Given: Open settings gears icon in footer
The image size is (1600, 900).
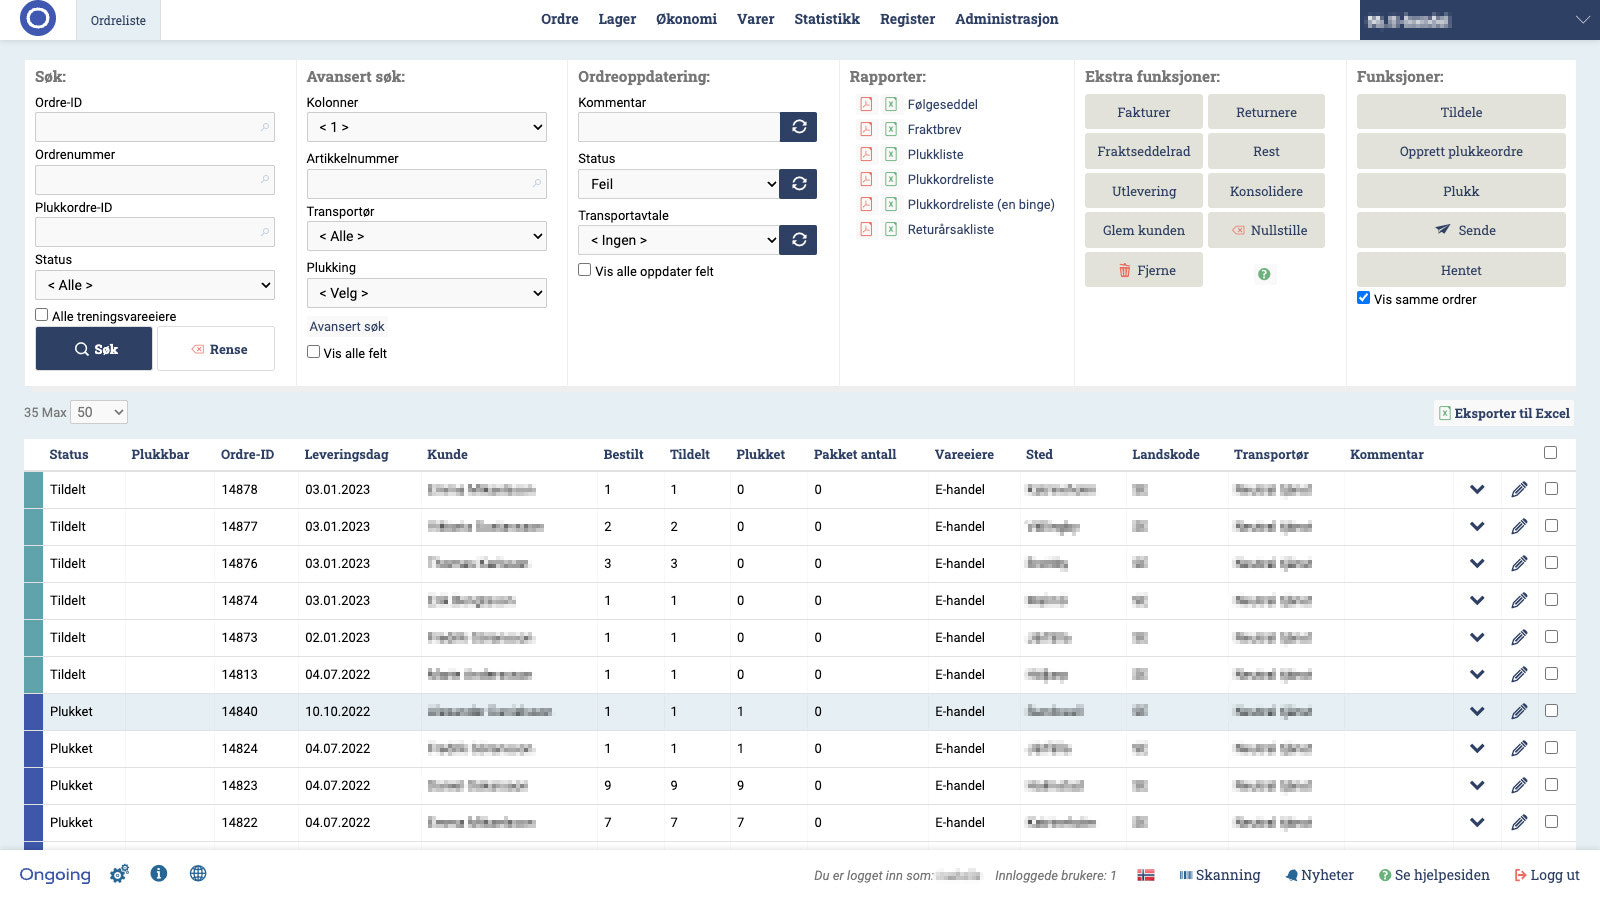Looking at the screenshot, I should (119, 874).
